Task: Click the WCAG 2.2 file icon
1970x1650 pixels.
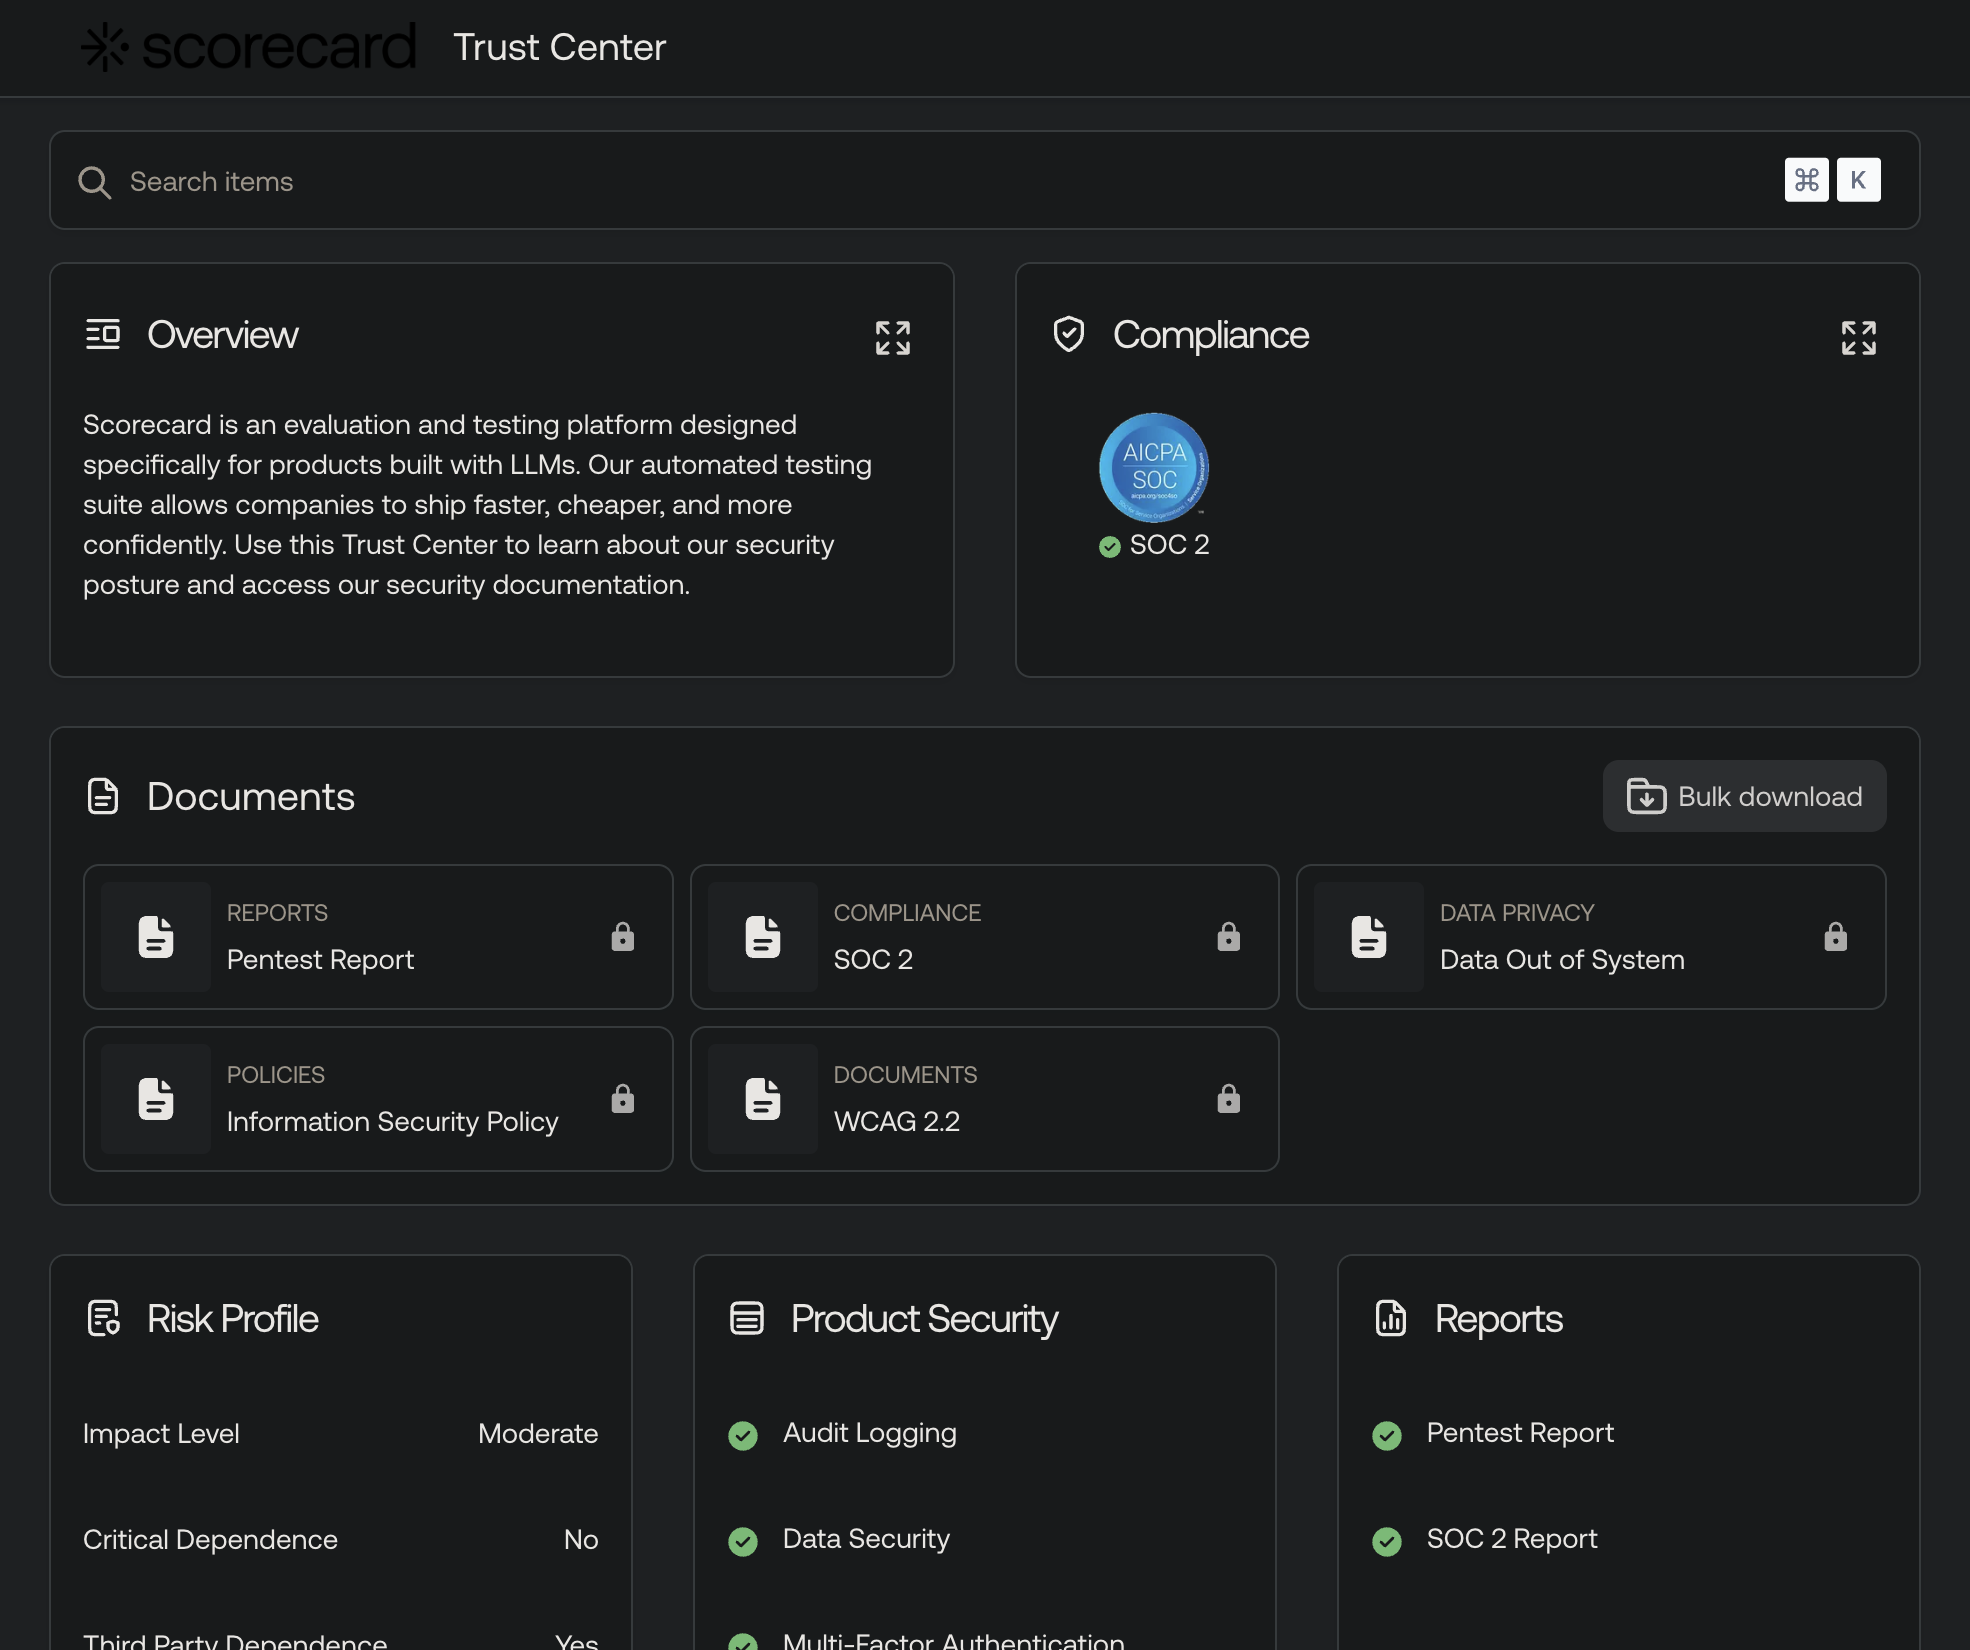Action: tap(762, 1099)
